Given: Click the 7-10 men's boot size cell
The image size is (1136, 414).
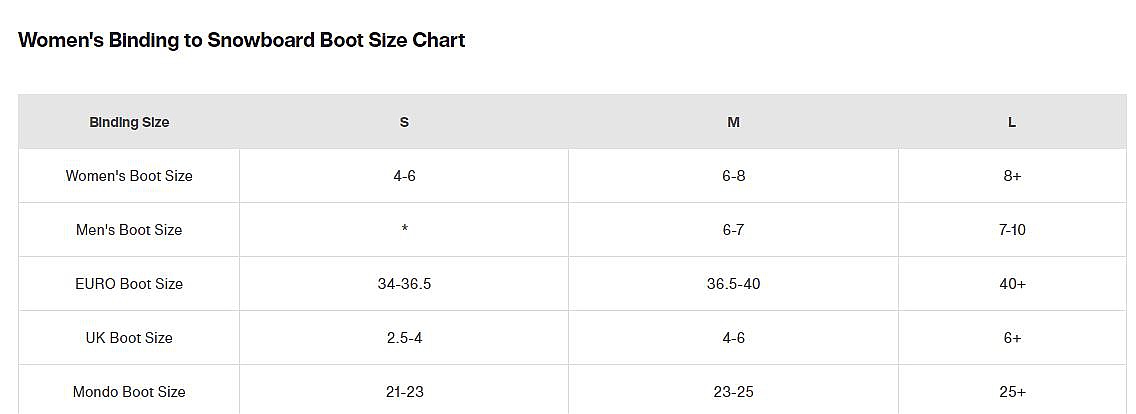Looking at the screenshot, I should (1012, 230).
